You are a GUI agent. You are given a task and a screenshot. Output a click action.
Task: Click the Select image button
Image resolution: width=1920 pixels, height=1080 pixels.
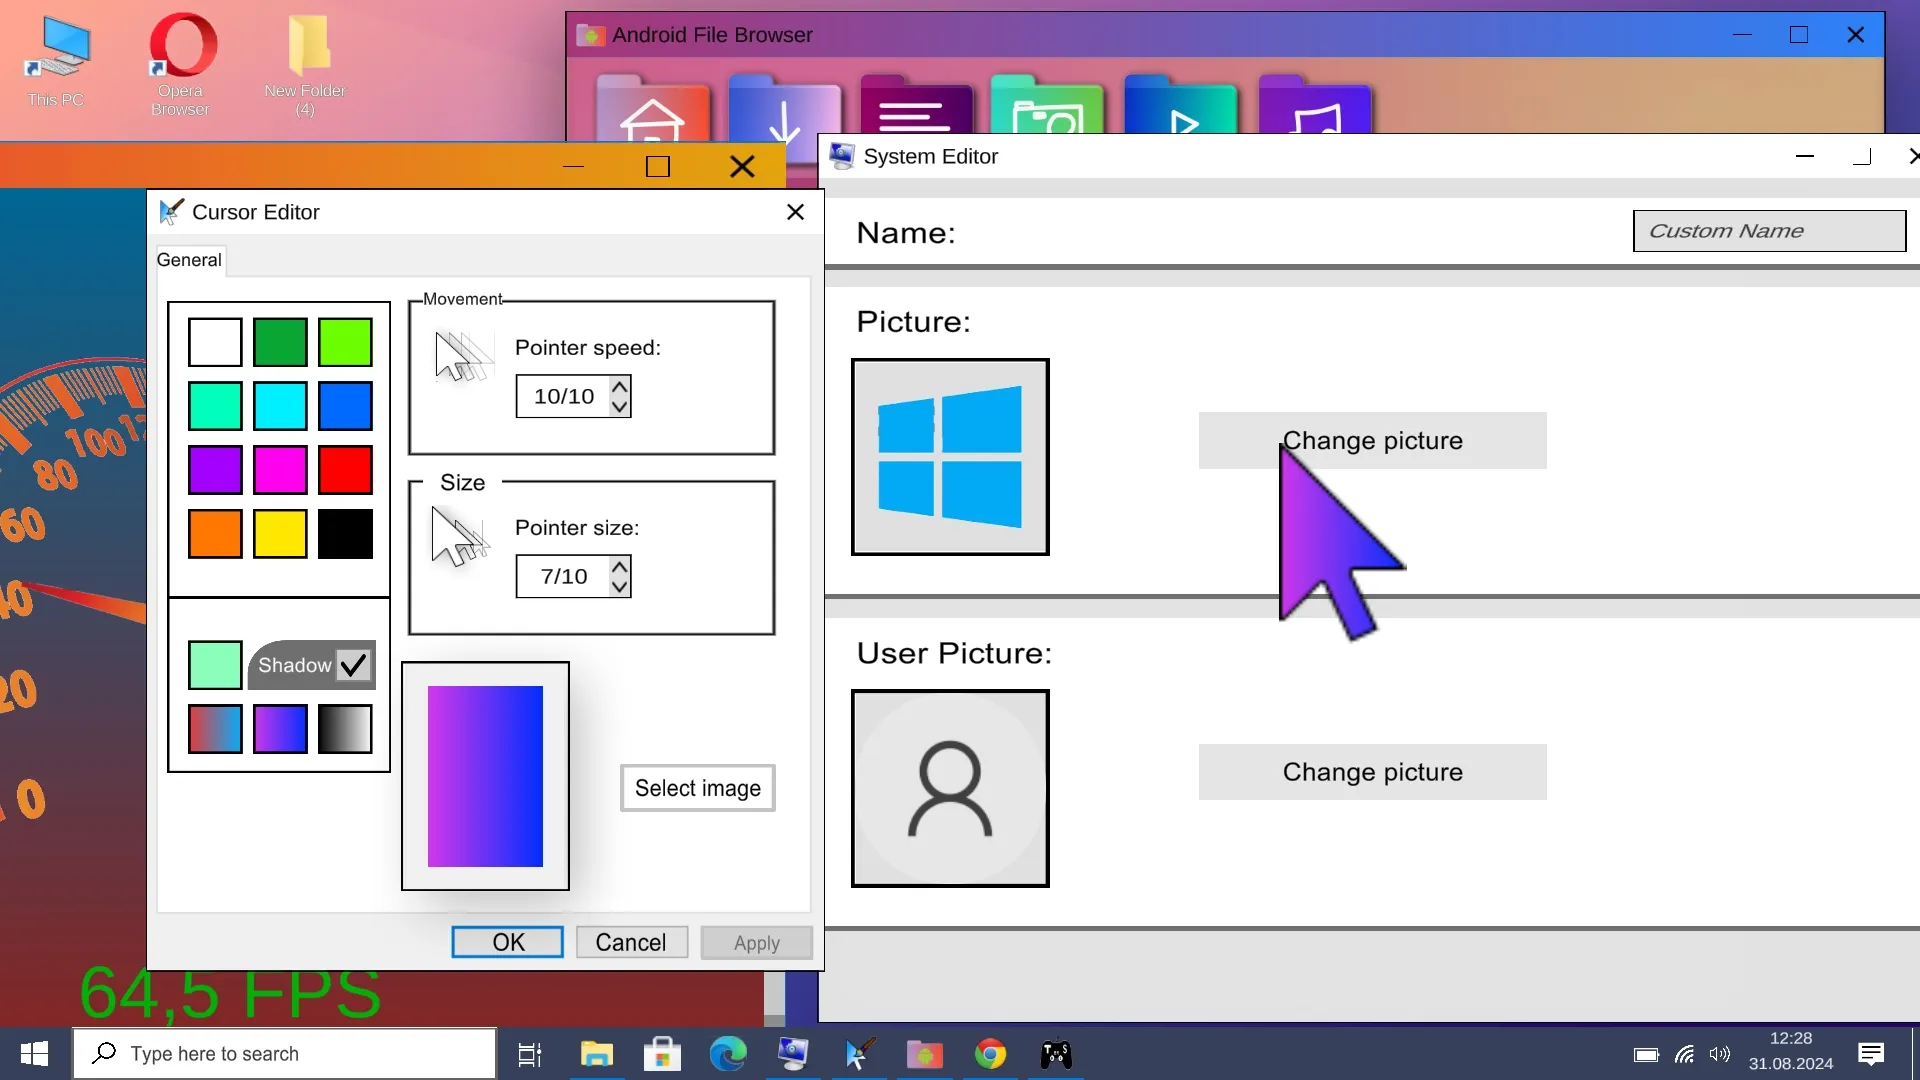coord(696,787)
